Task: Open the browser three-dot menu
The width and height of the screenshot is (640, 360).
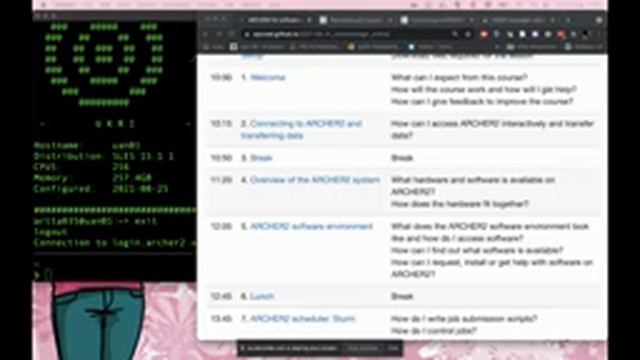Action: tap(599, 35)
